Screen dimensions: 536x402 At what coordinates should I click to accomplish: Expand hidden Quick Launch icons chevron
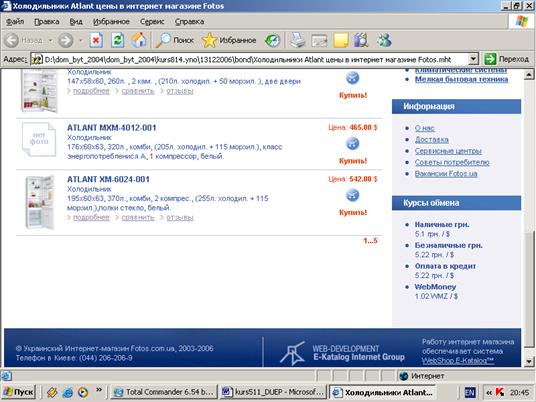[99, 389]
